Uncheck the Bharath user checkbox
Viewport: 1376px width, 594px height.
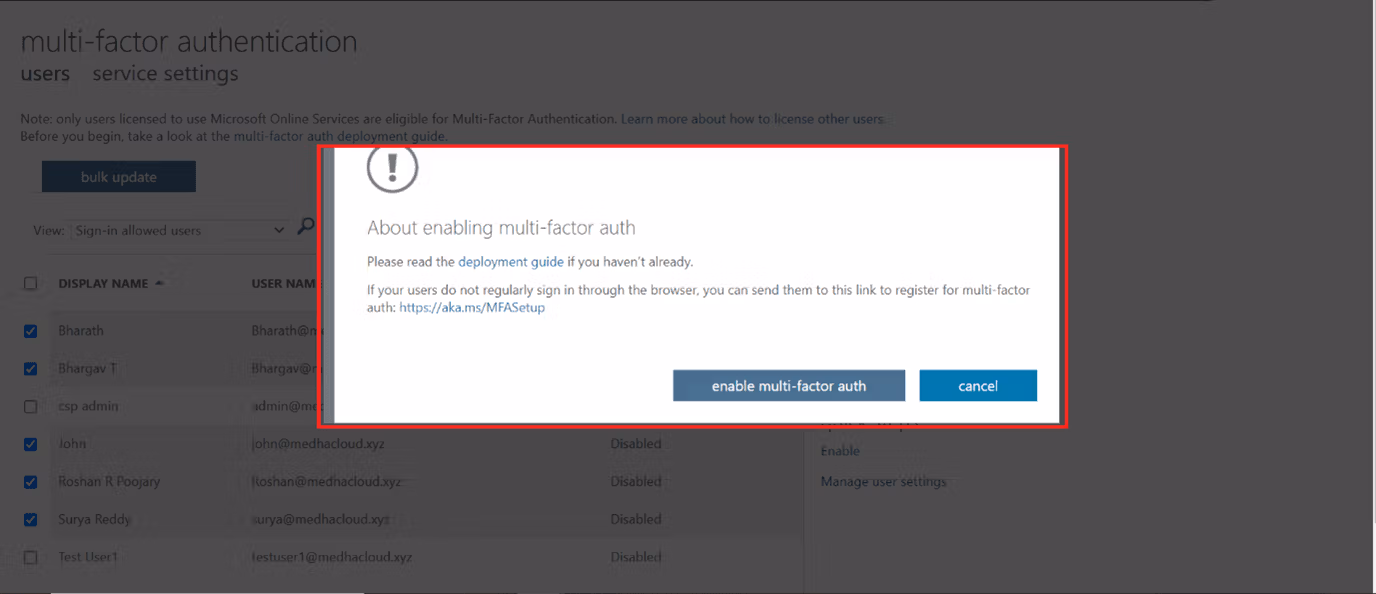coord(29,330)
